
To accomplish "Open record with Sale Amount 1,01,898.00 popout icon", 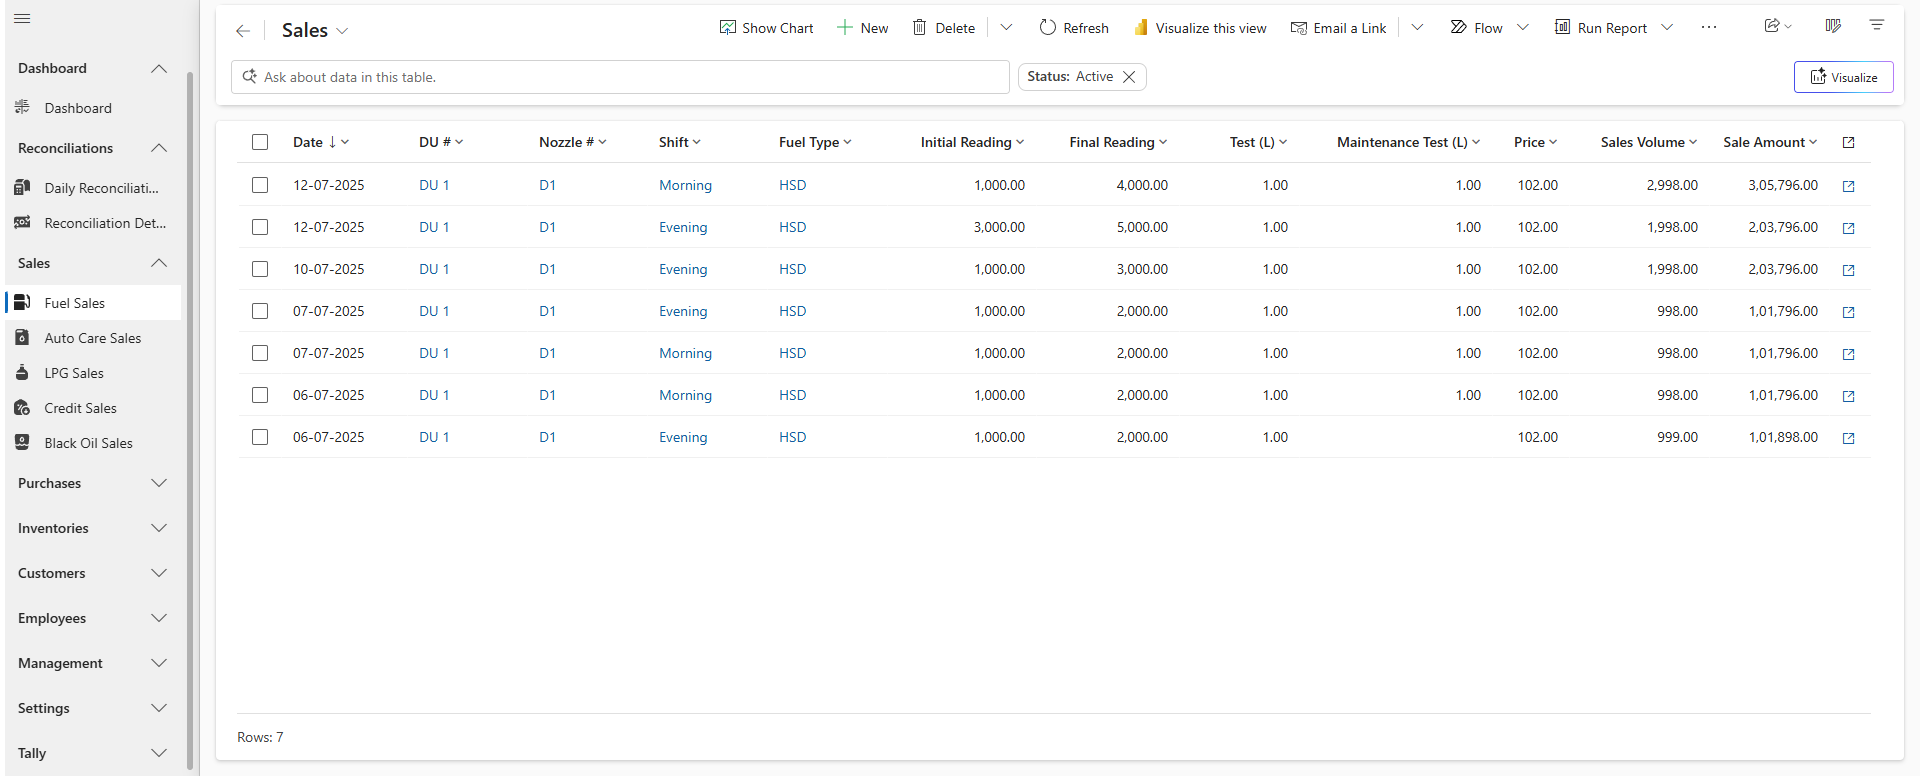I will (x=1848, y=438).
